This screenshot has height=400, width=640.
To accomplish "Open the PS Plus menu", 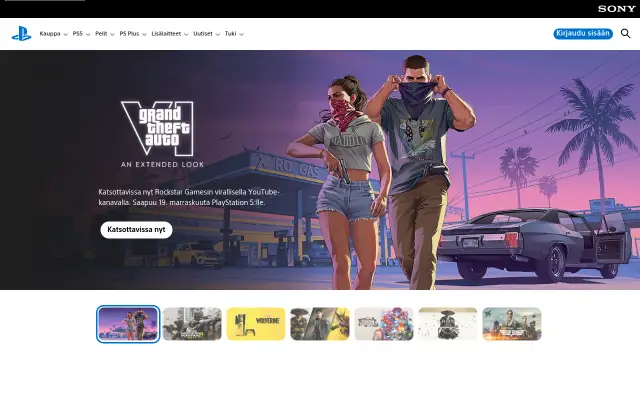I will 133,34.
